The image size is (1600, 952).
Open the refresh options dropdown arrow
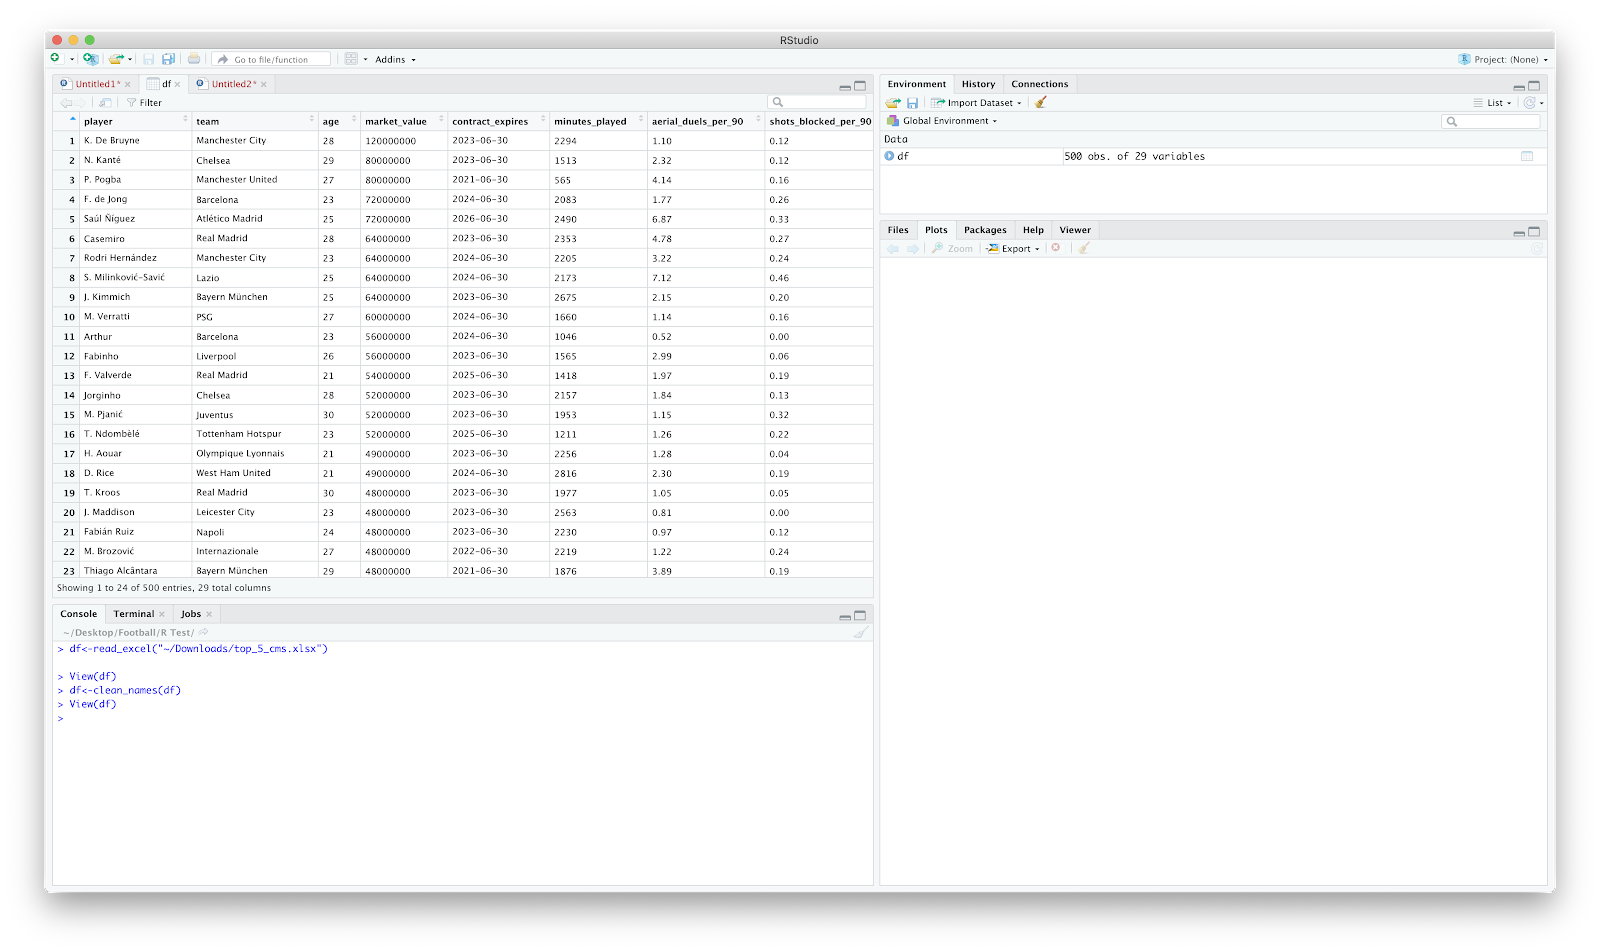(x=1542, y=103)
